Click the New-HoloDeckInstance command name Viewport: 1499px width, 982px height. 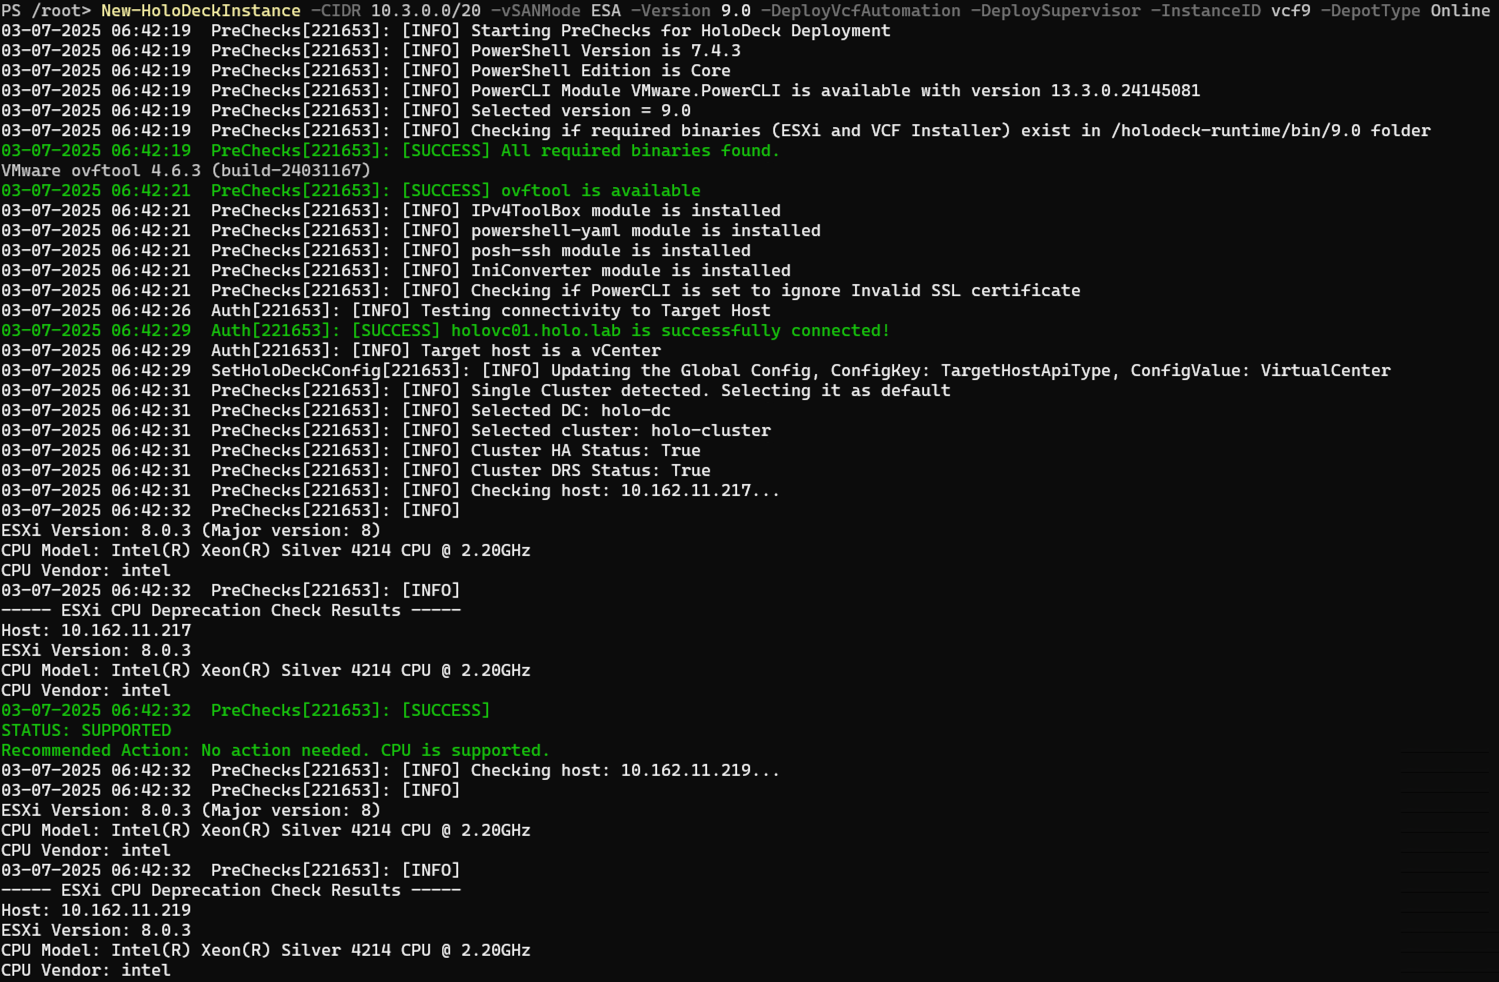tap(200, 11)
